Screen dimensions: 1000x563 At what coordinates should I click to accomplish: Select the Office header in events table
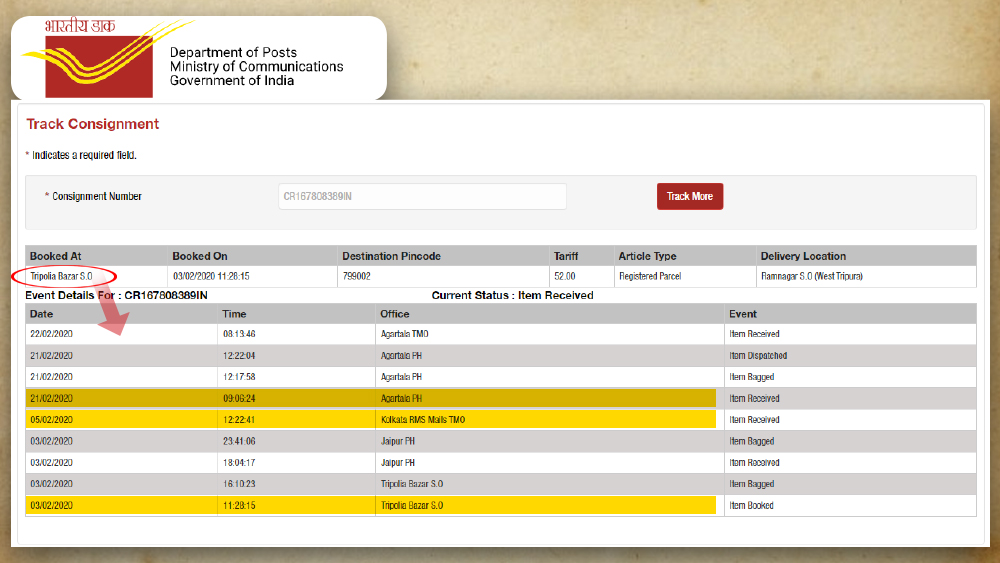click(x=395, y=314)
